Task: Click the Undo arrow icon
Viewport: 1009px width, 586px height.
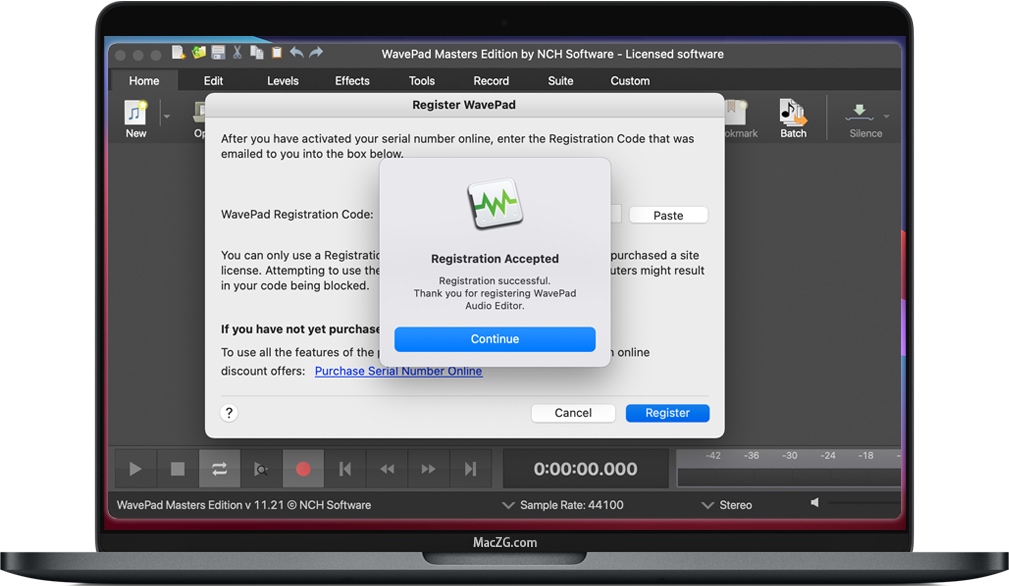Action: (297, 53)
